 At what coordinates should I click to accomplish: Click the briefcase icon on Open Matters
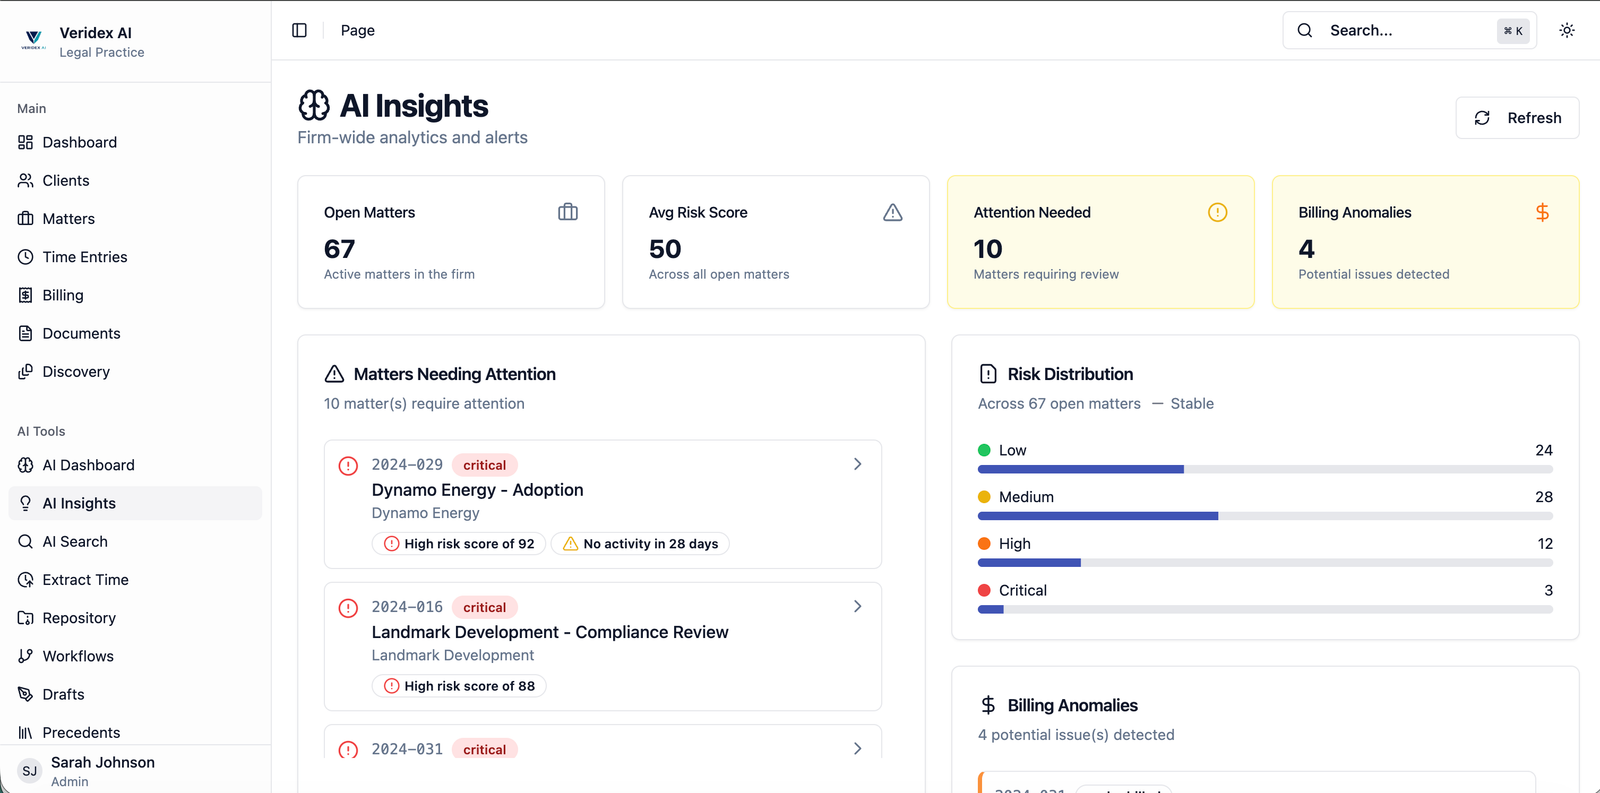(x=567, y=212)
